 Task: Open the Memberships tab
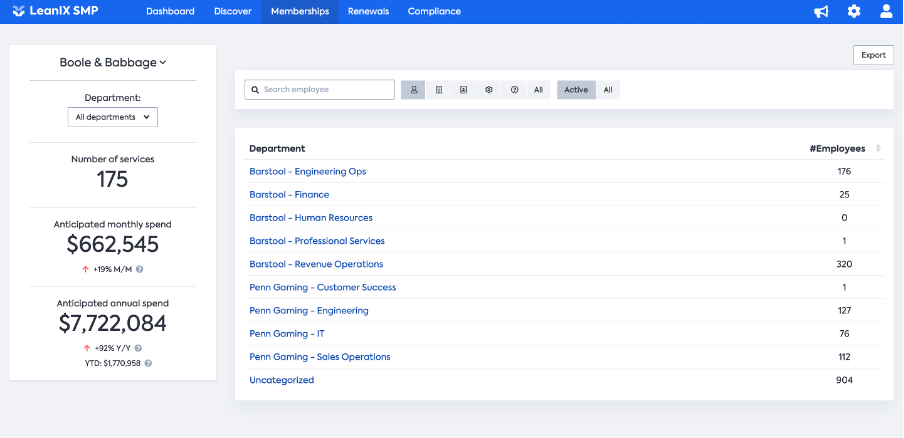300,12
